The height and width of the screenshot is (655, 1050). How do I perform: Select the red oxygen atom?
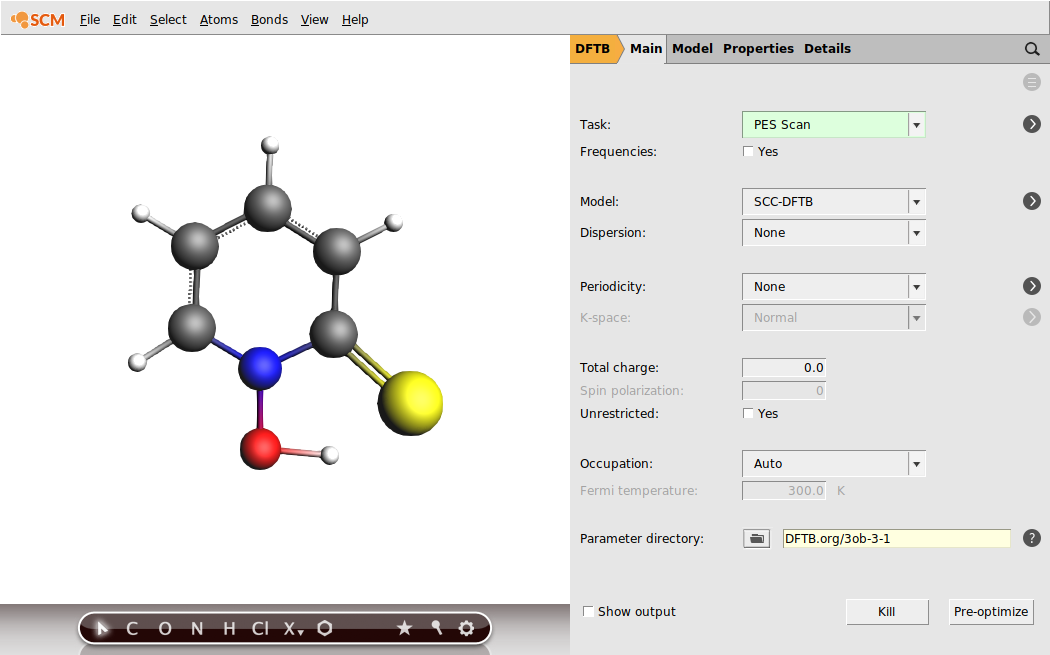(x=260, y=449)
